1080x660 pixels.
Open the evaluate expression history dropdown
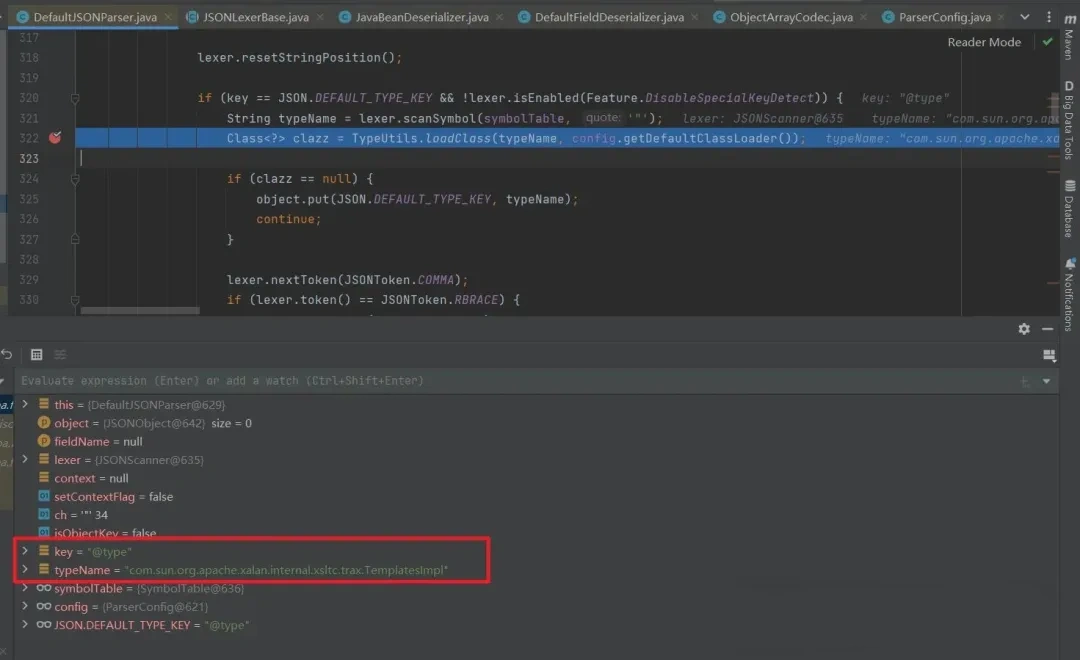click(x=1046, y=381)
